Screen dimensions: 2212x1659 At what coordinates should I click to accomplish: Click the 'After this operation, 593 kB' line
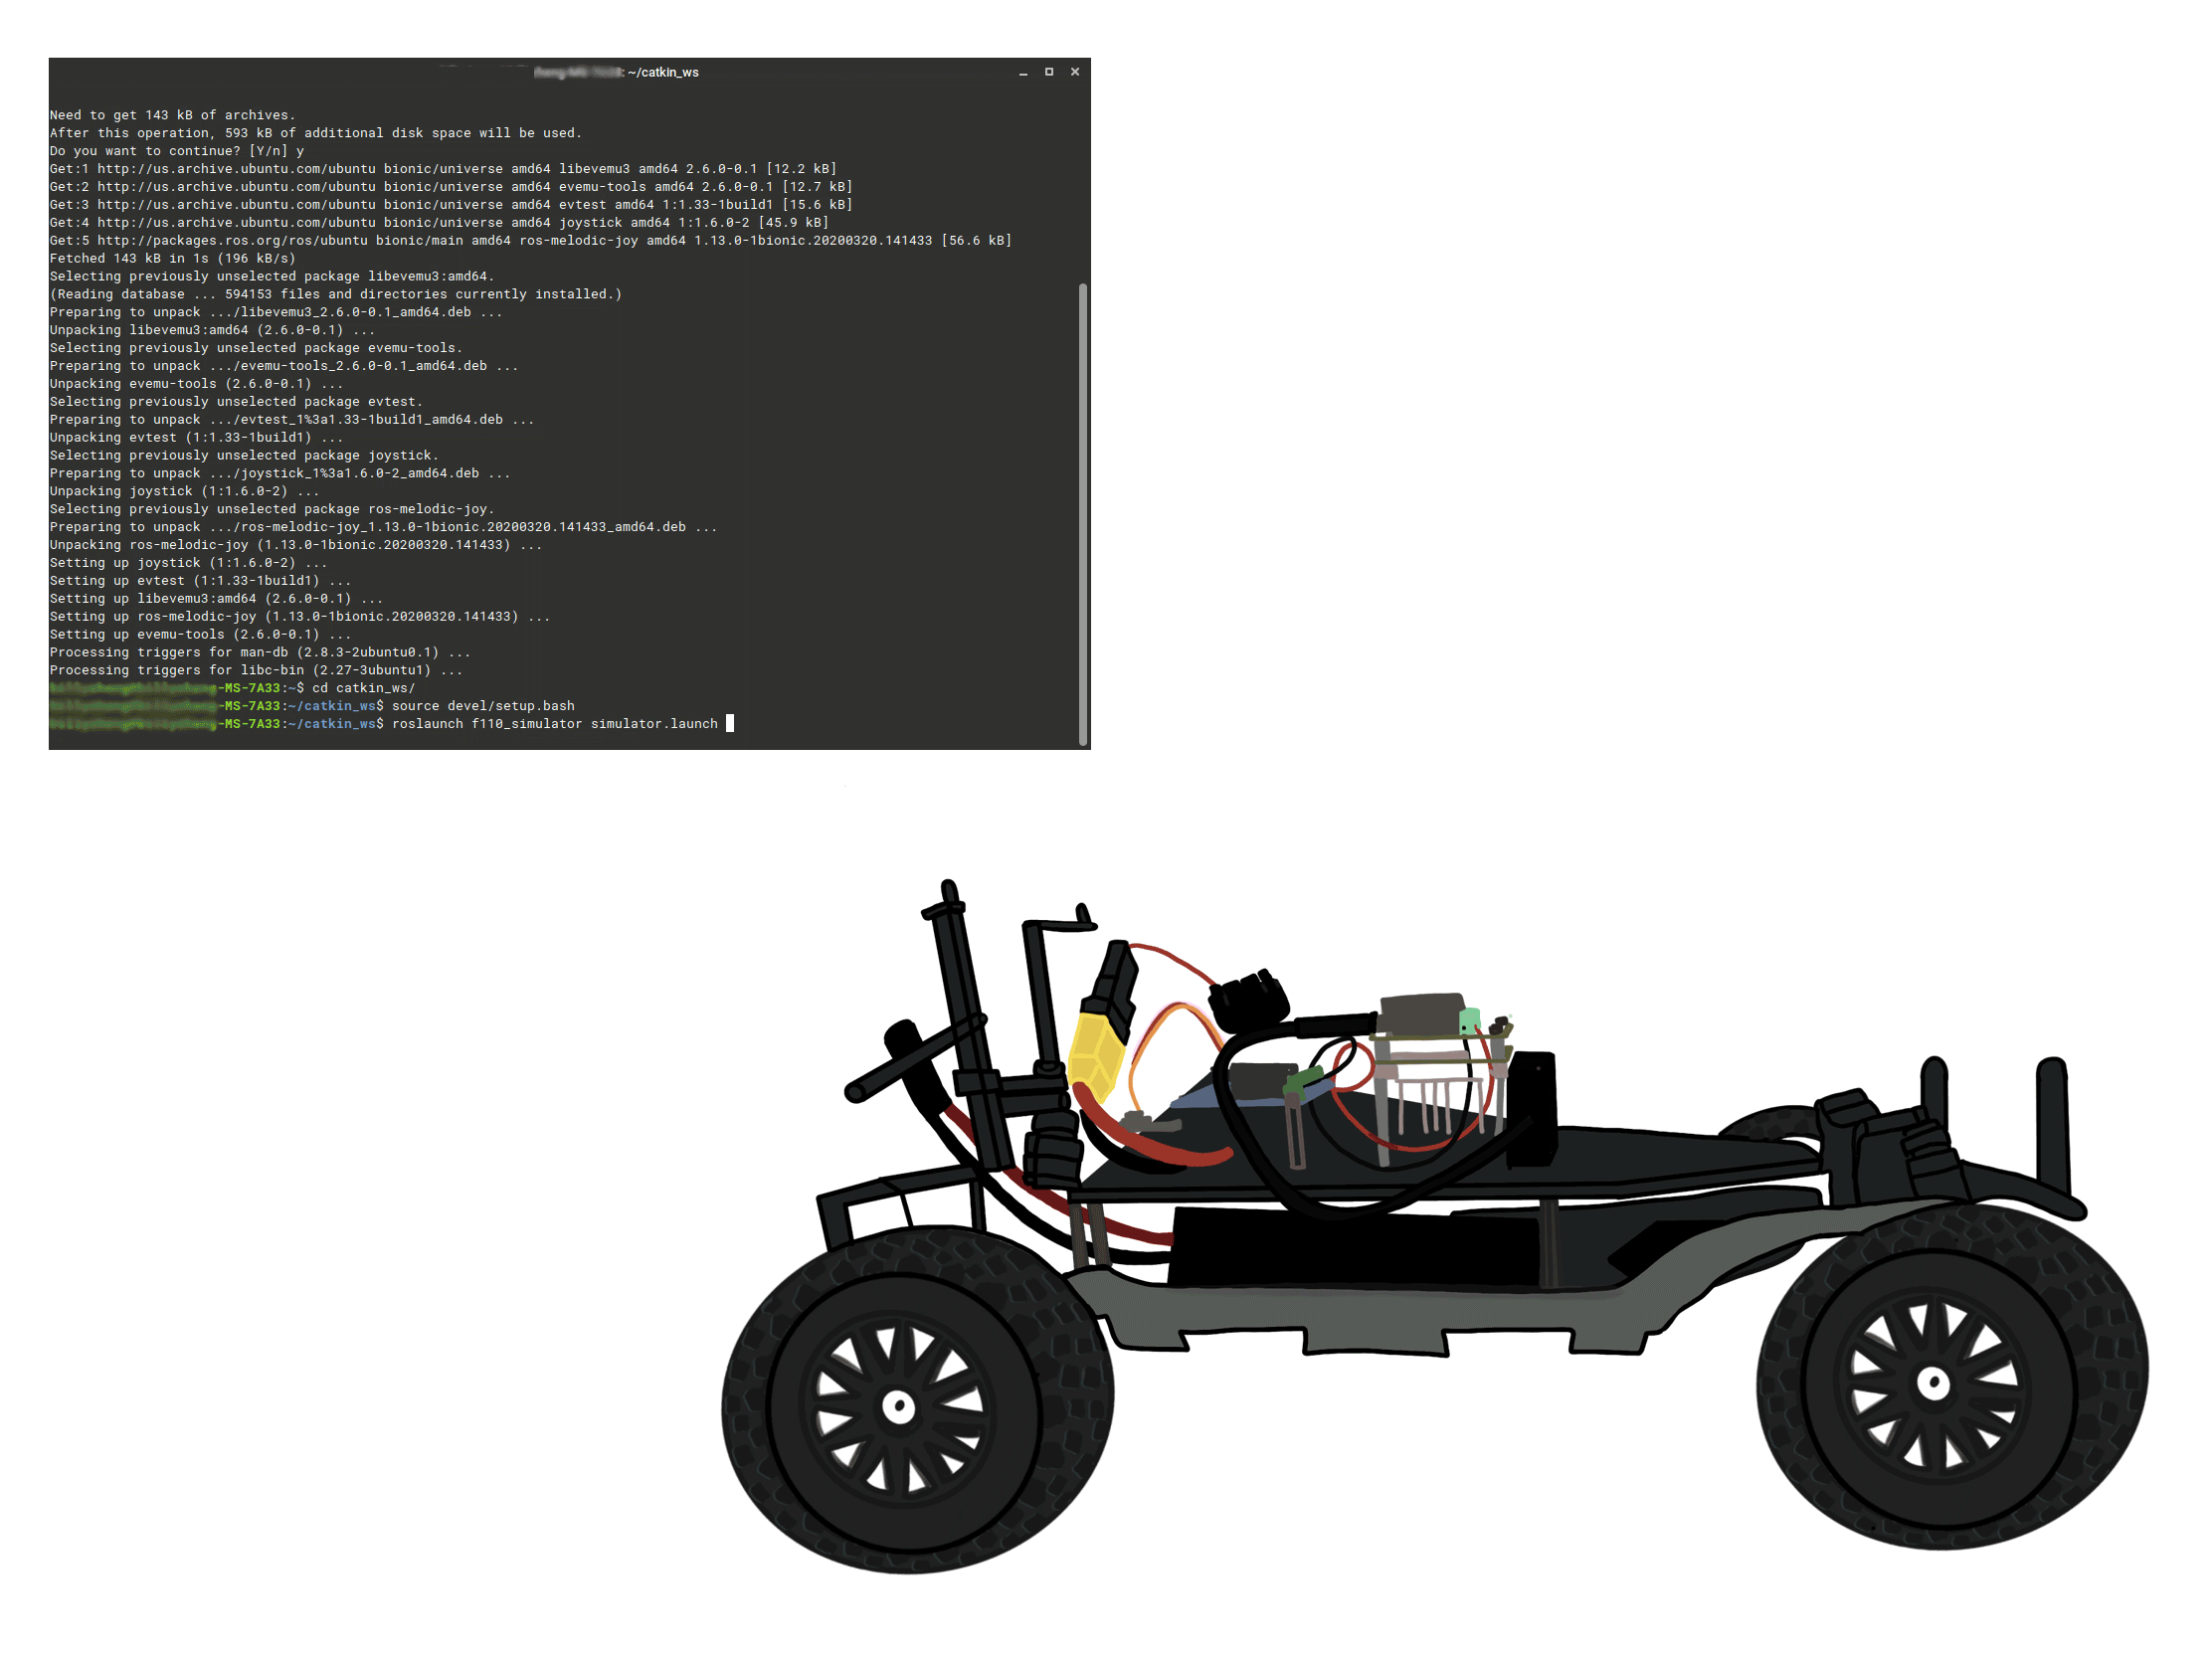315,133
